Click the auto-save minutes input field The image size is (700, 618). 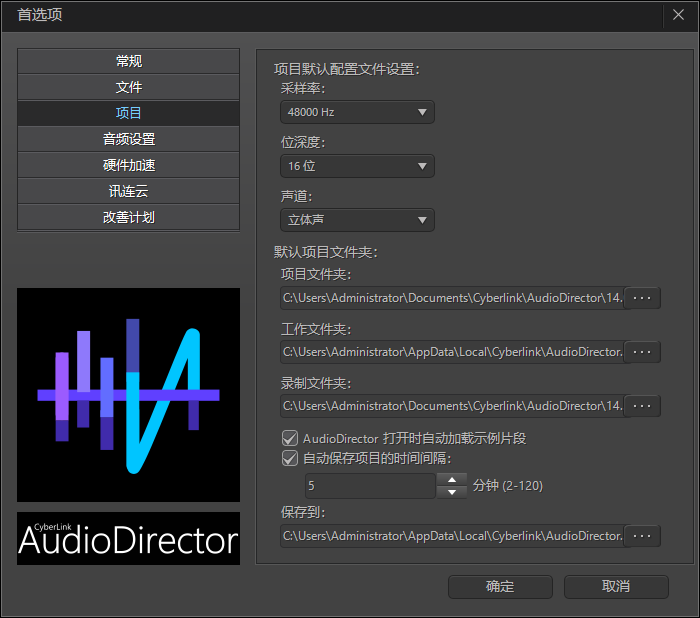[x=370, y=486]
